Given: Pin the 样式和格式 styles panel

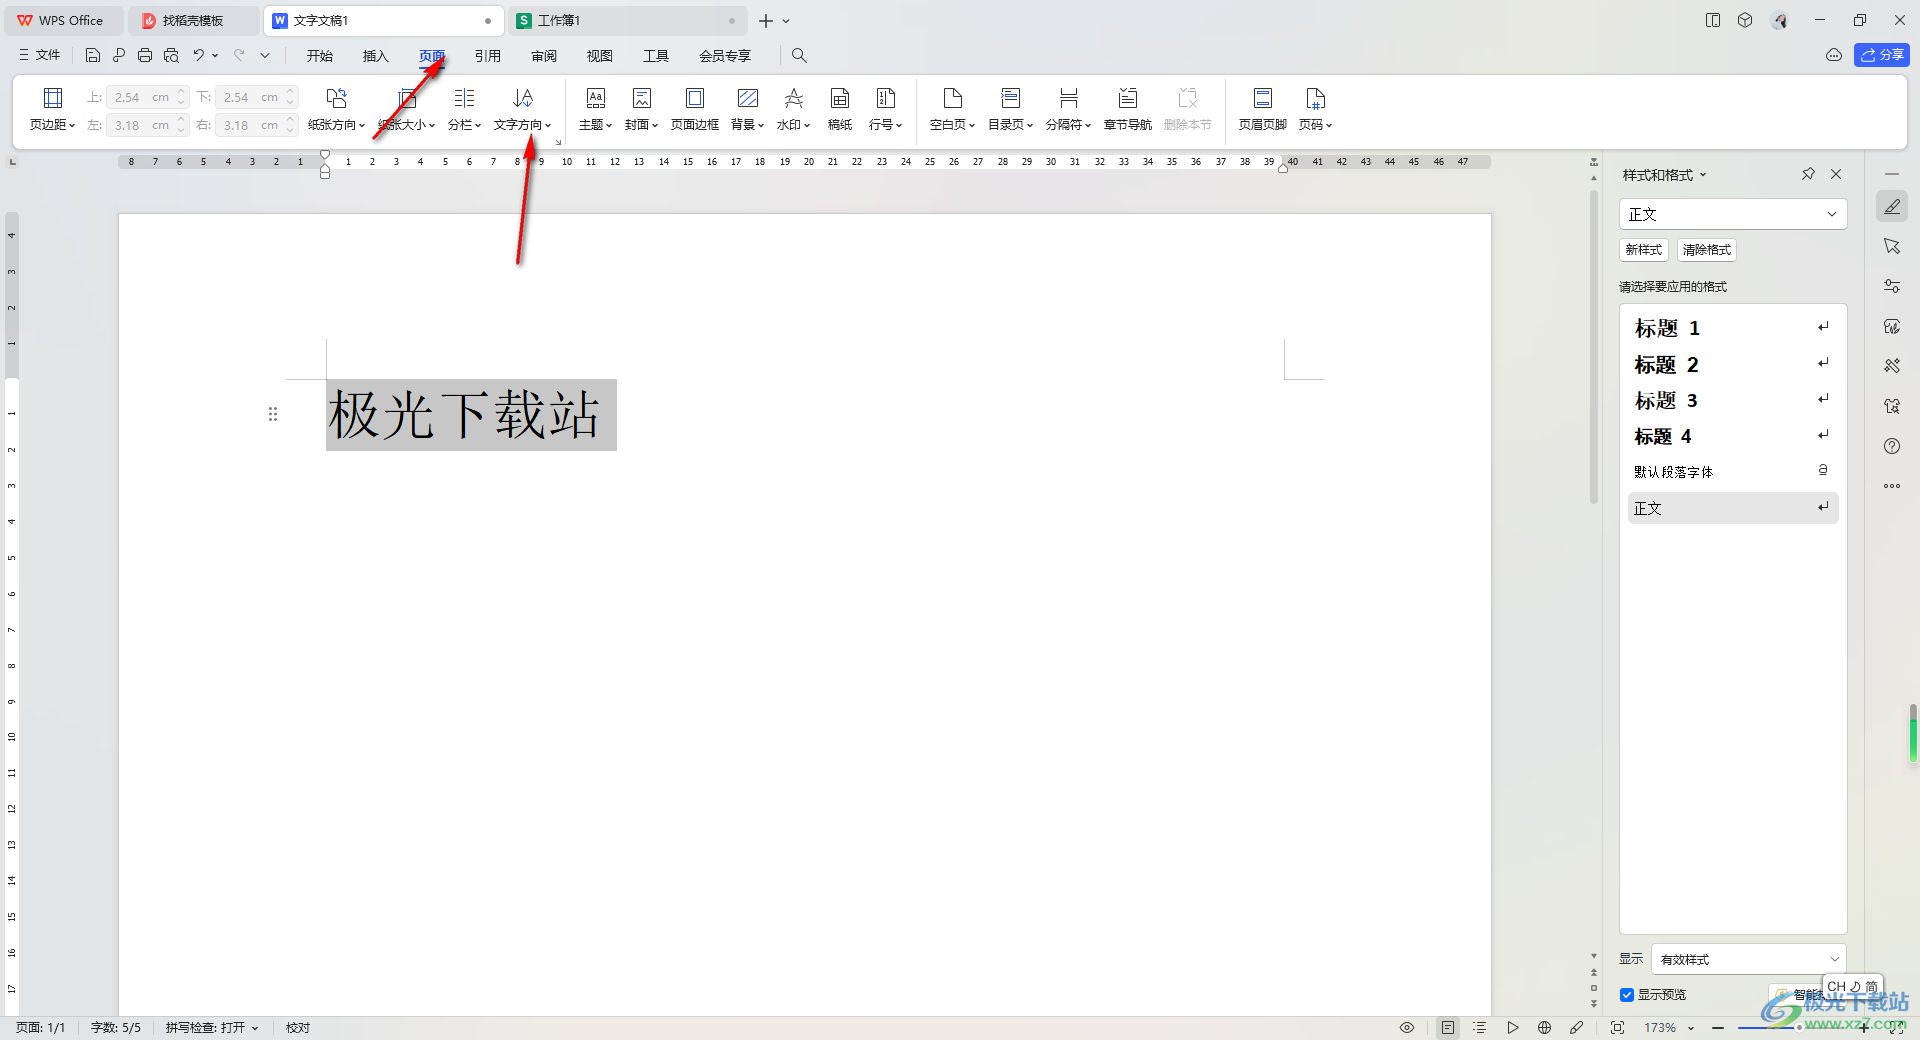Looking at the screenshot, I should point(1808,174).
